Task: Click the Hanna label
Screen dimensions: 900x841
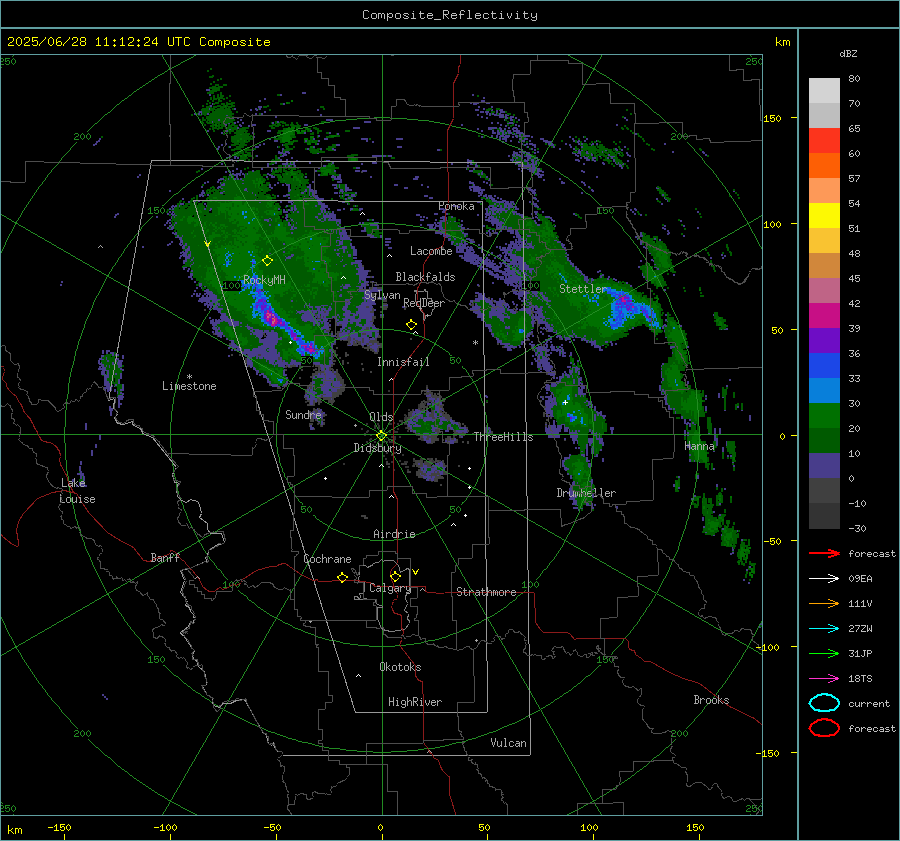Action: click(699, 446)
